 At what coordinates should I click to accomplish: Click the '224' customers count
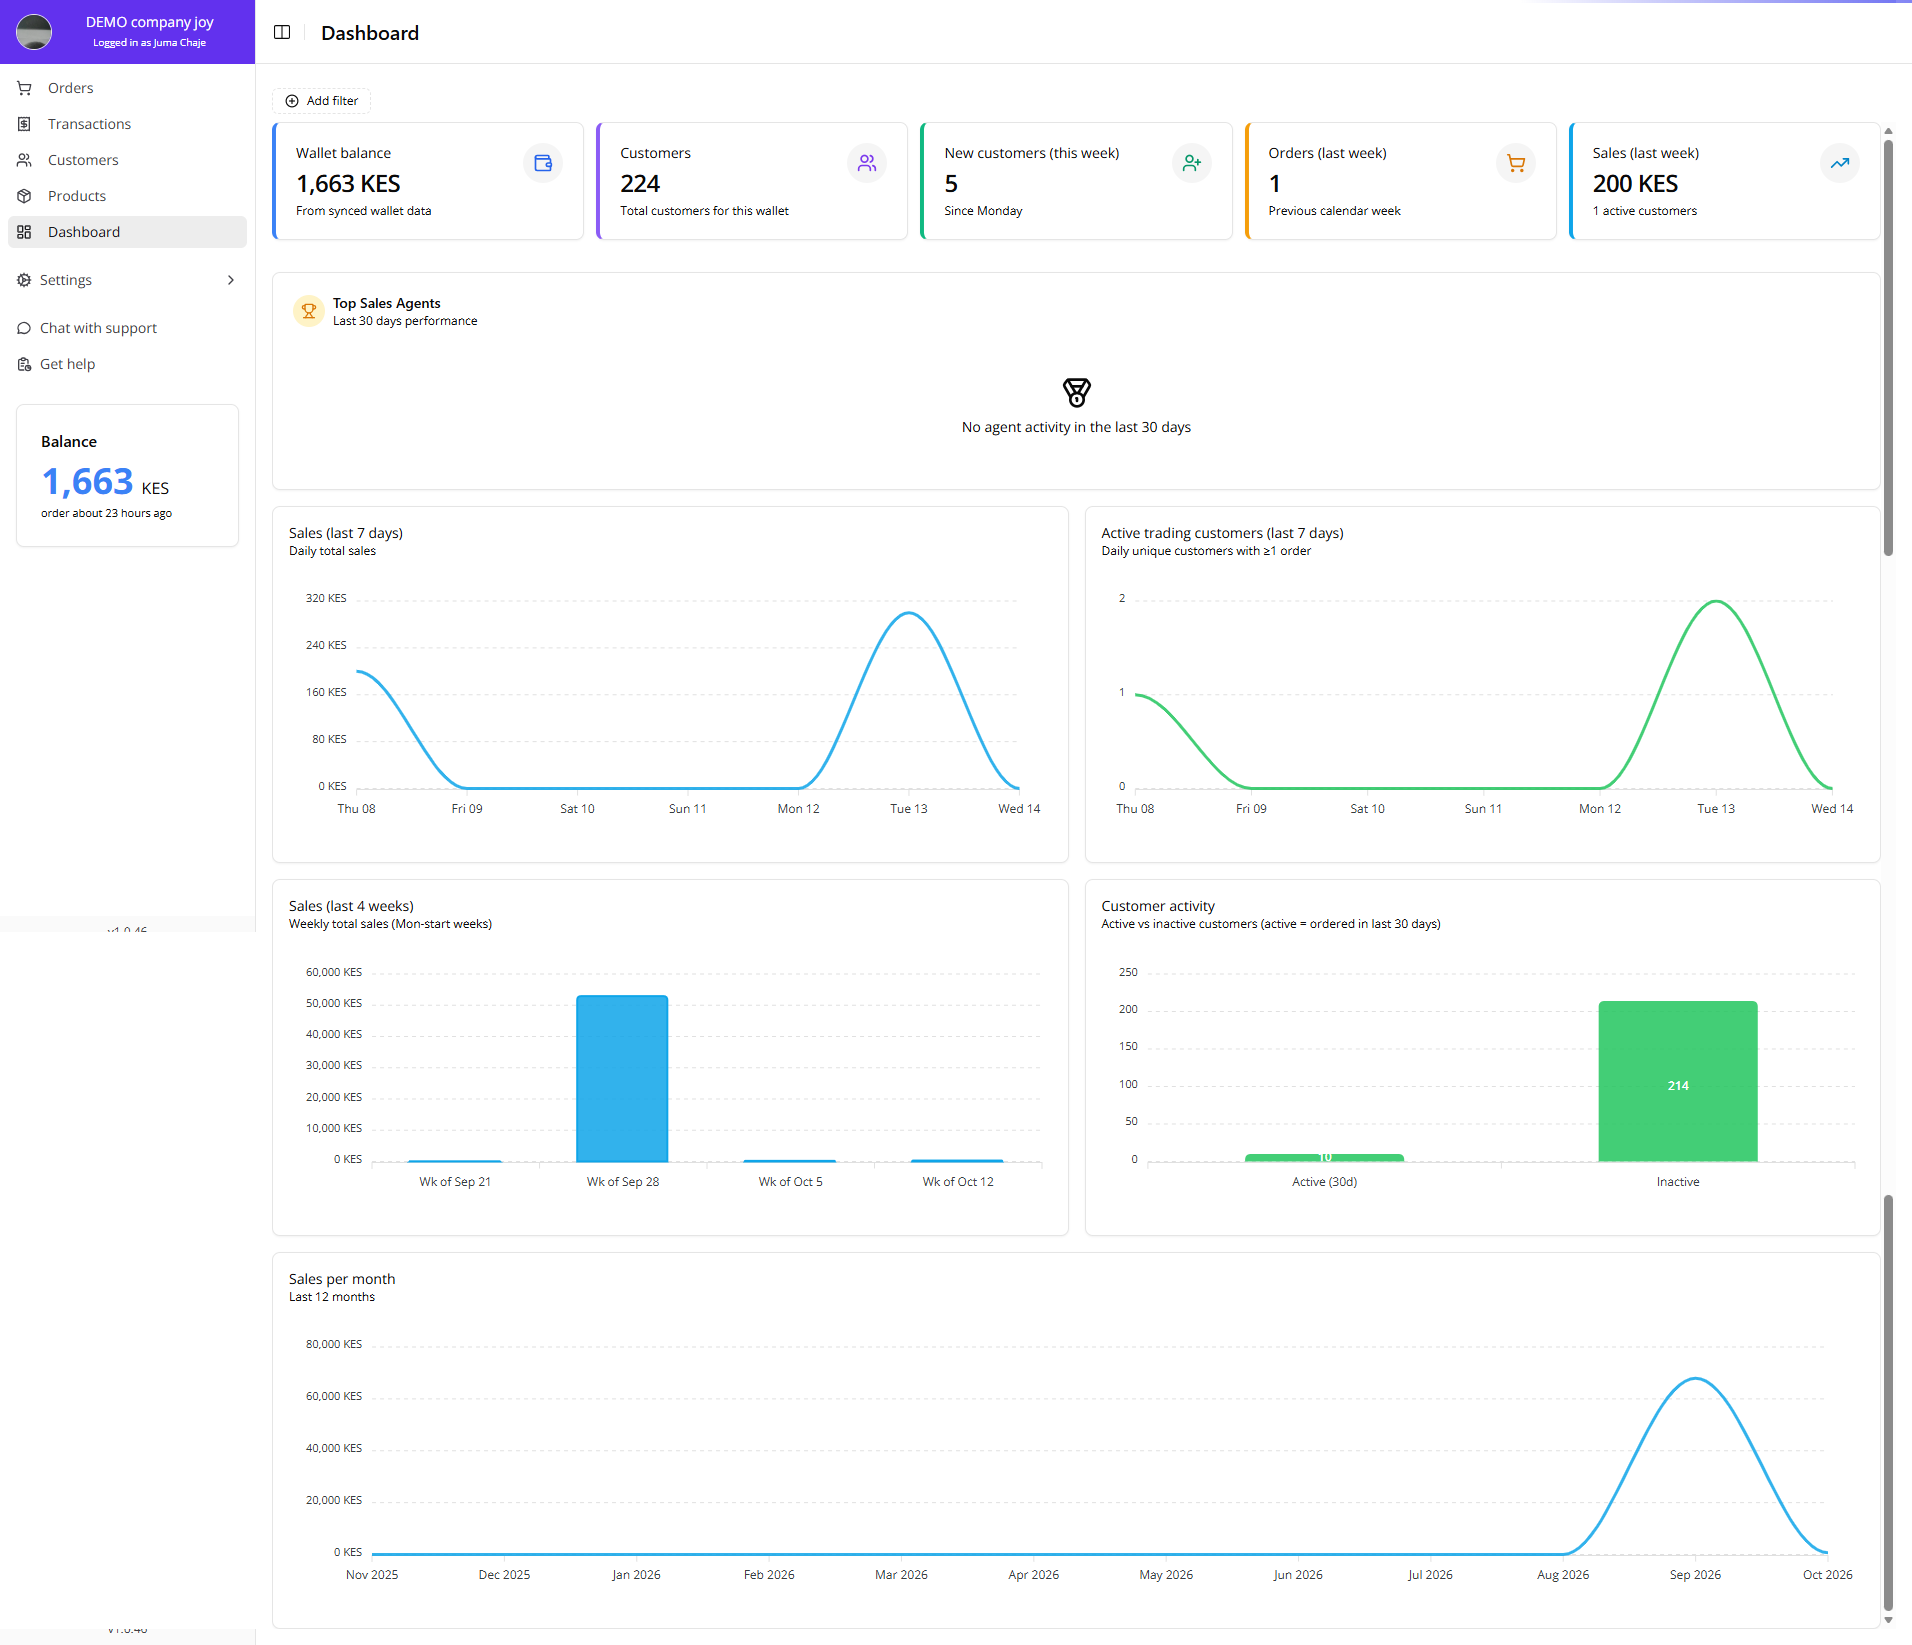tap(640, 184)
